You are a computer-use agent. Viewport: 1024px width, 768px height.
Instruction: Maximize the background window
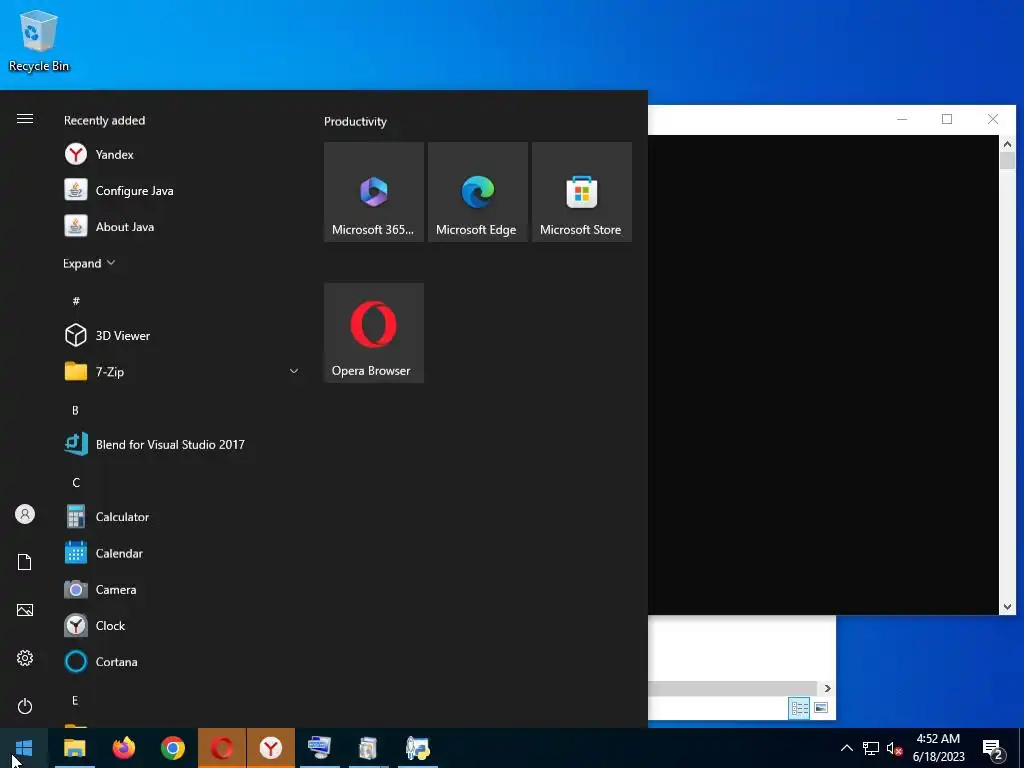[x=947, y=119]
